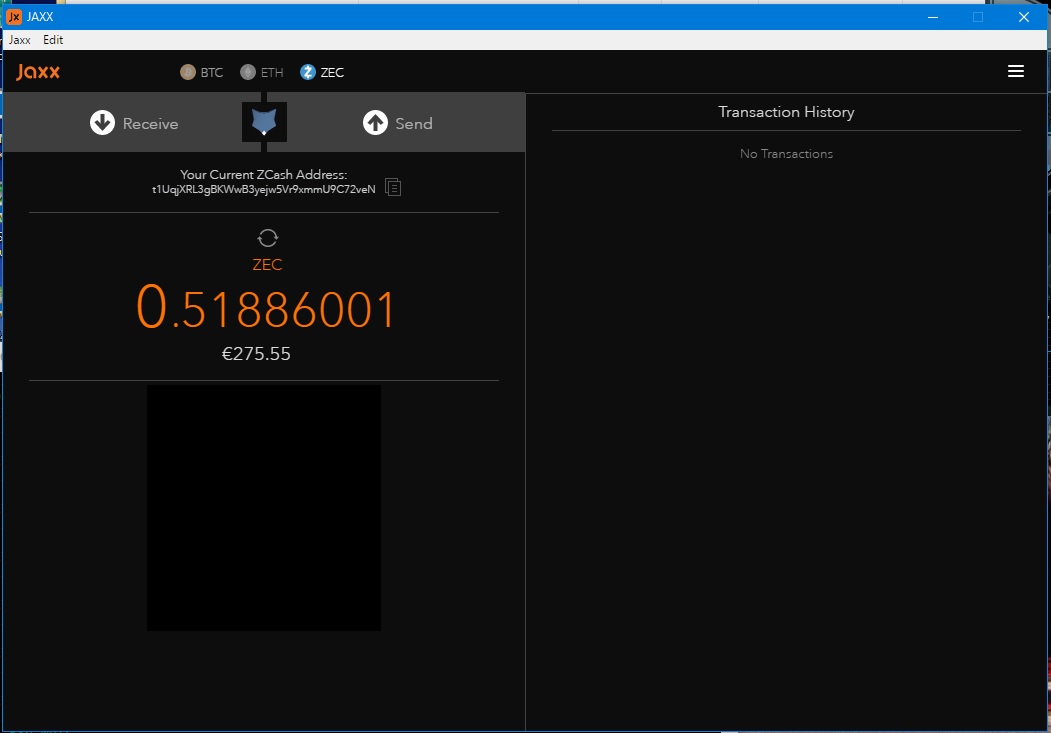Click the ZCash address text
Image resolution: width=1051 pixels, height=733 pixels.
click(263, 190)
